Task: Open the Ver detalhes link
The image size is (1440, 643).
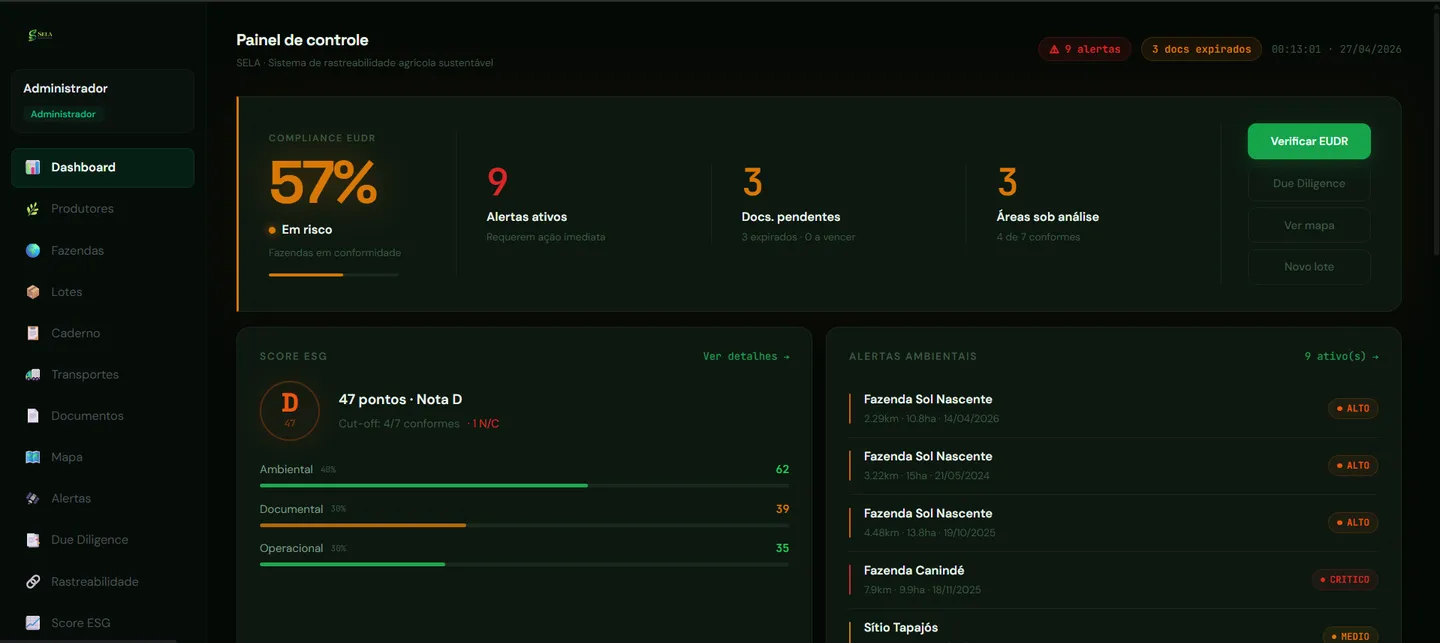Action: (x=746, y=356)
